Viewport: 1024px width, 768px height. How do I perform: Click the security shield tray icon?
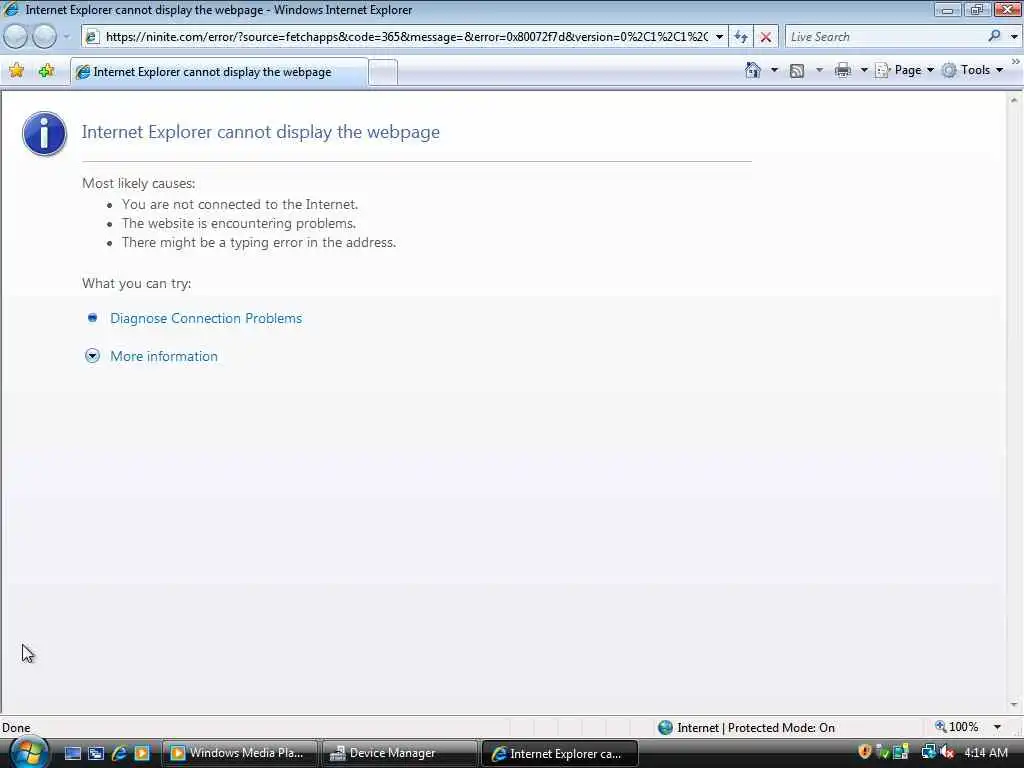pos(865,752)
